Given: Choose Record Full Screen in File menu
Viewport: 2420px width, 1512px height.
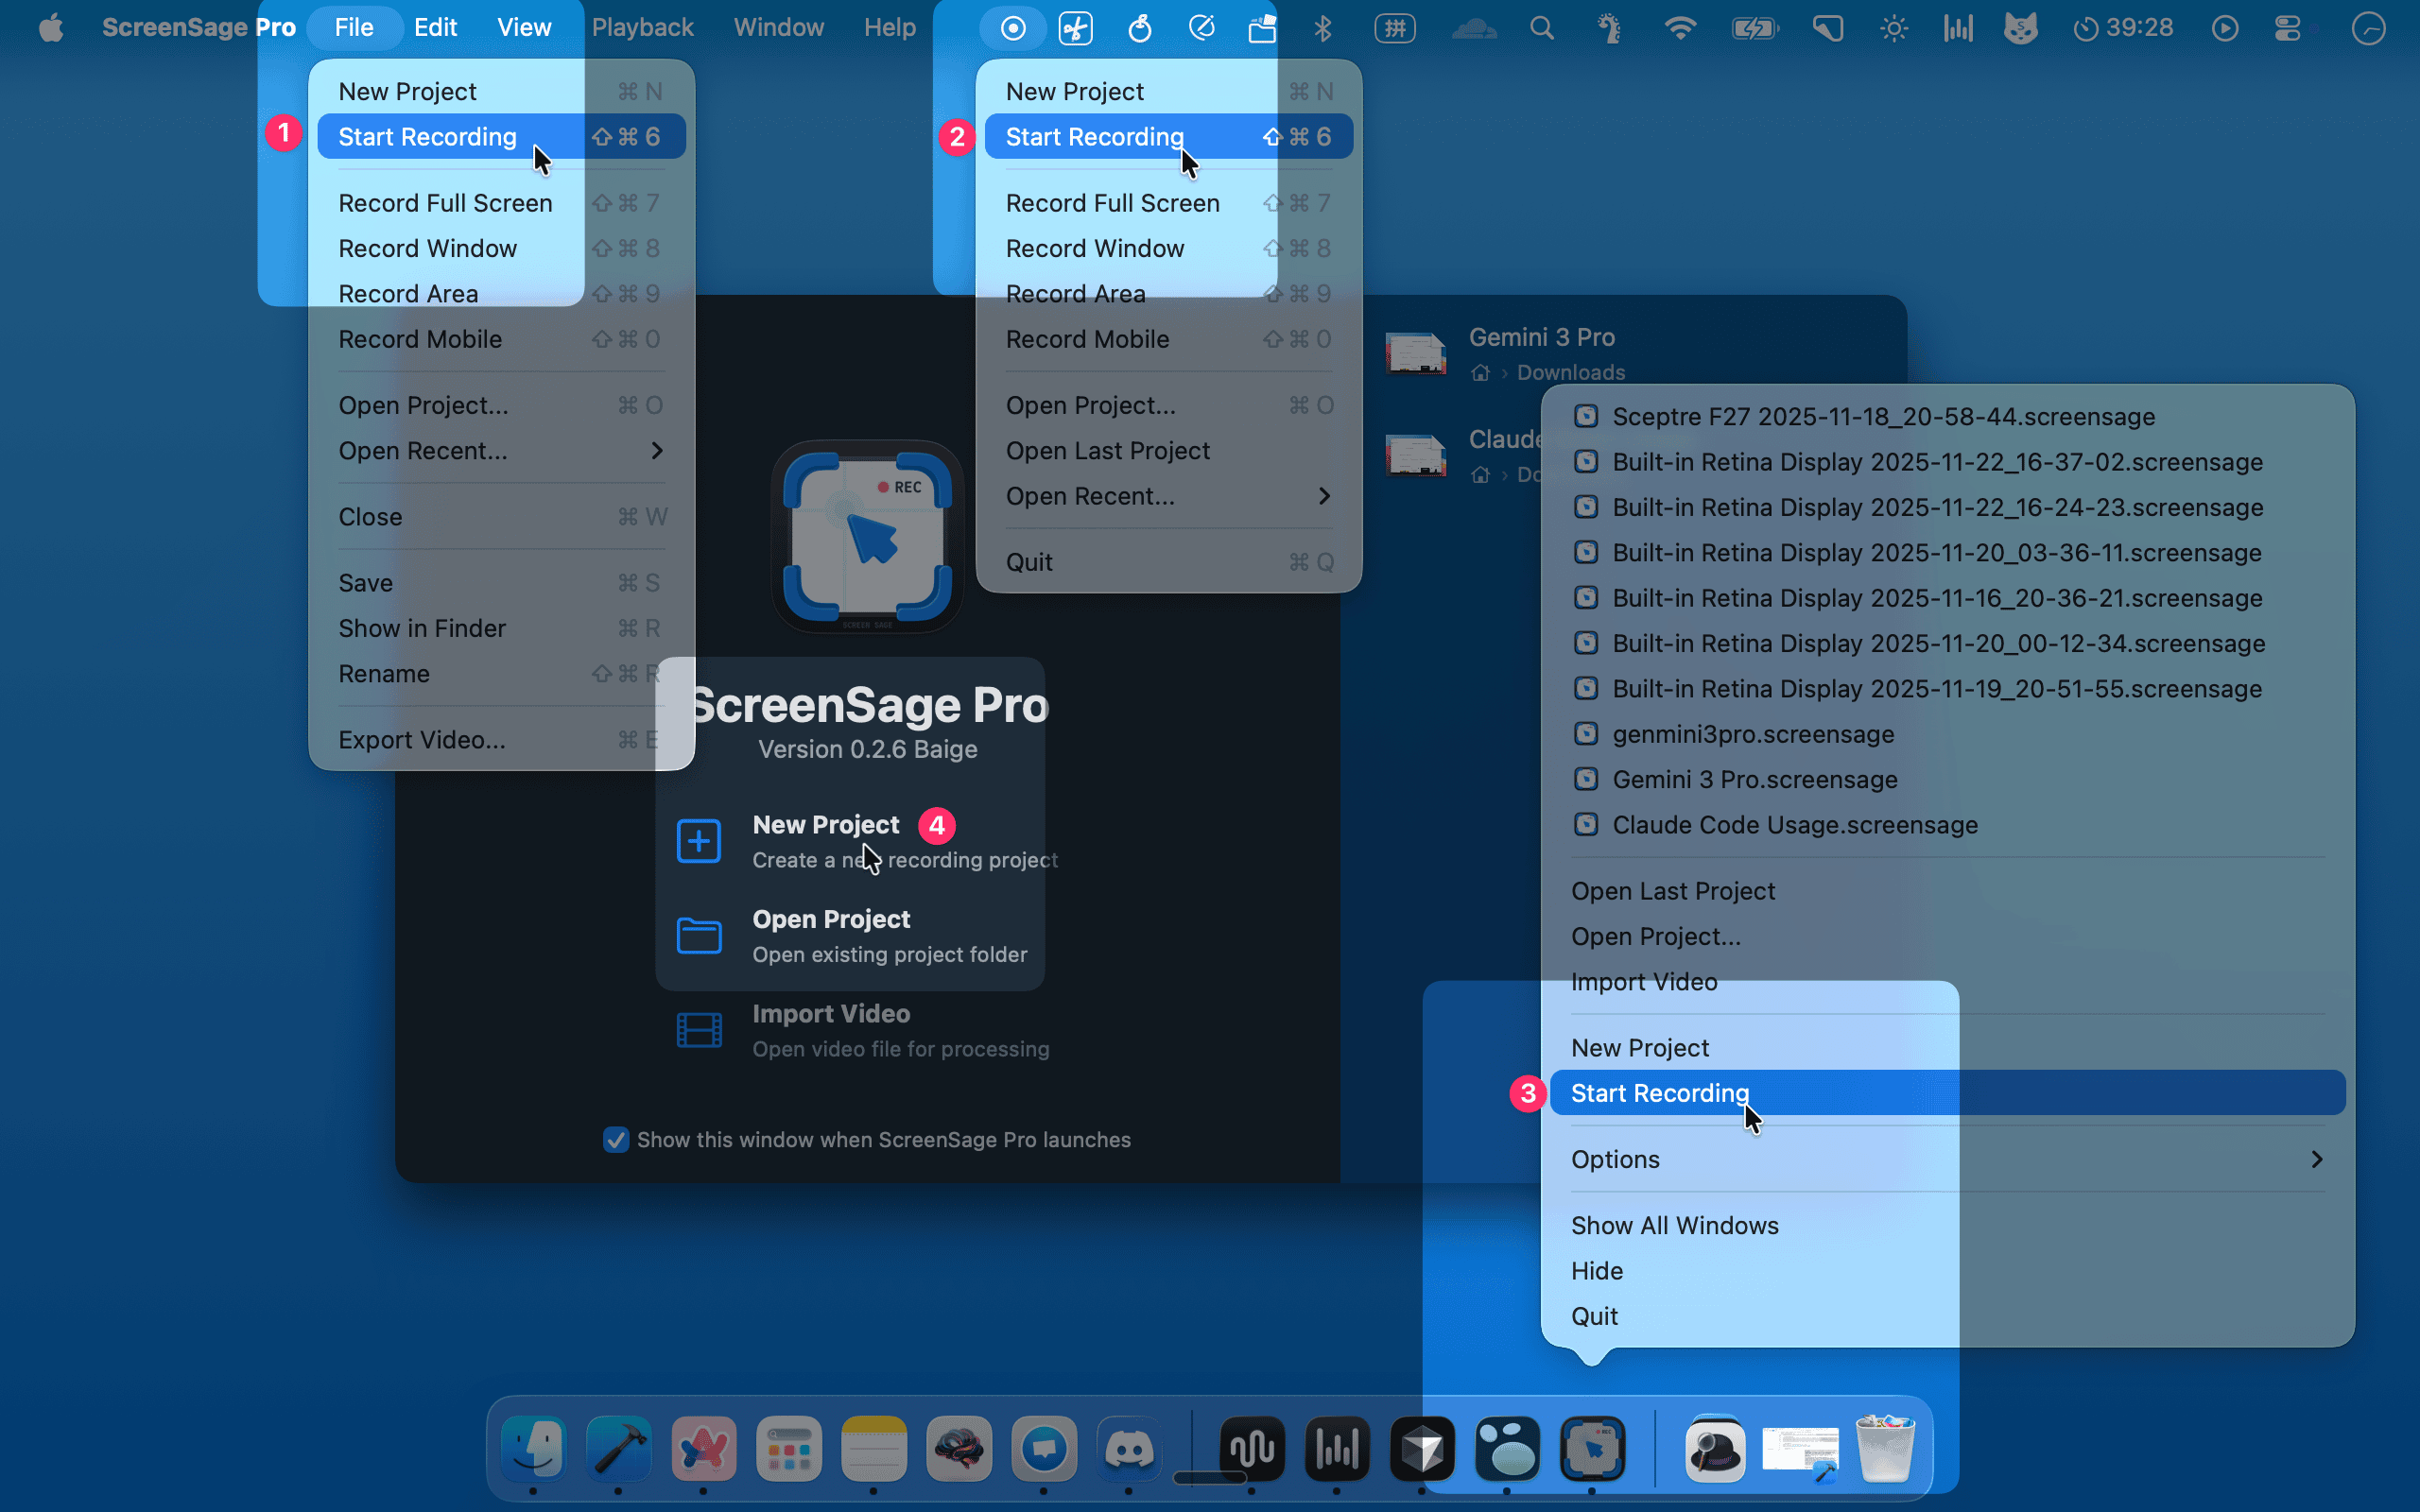Looking at the screenshot, I should click(x=445, y=203).
